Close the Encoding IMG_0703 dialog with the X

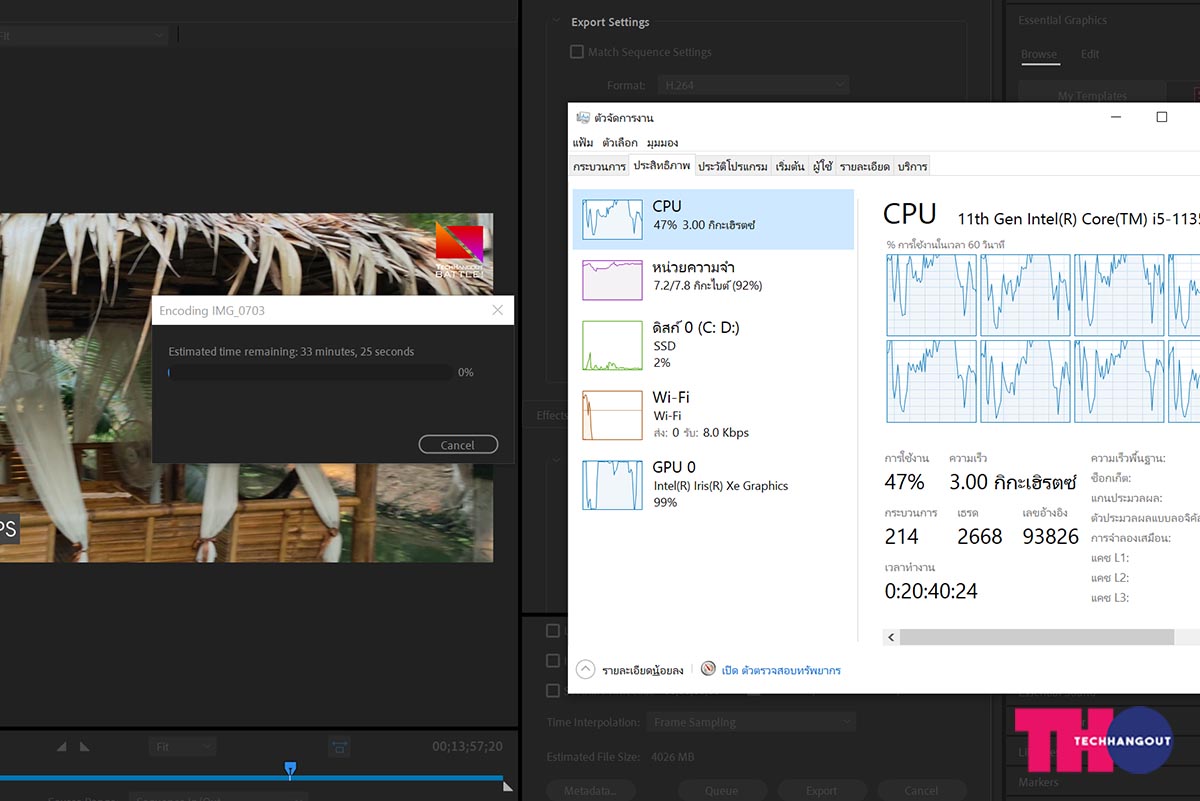tap(498, 310)
